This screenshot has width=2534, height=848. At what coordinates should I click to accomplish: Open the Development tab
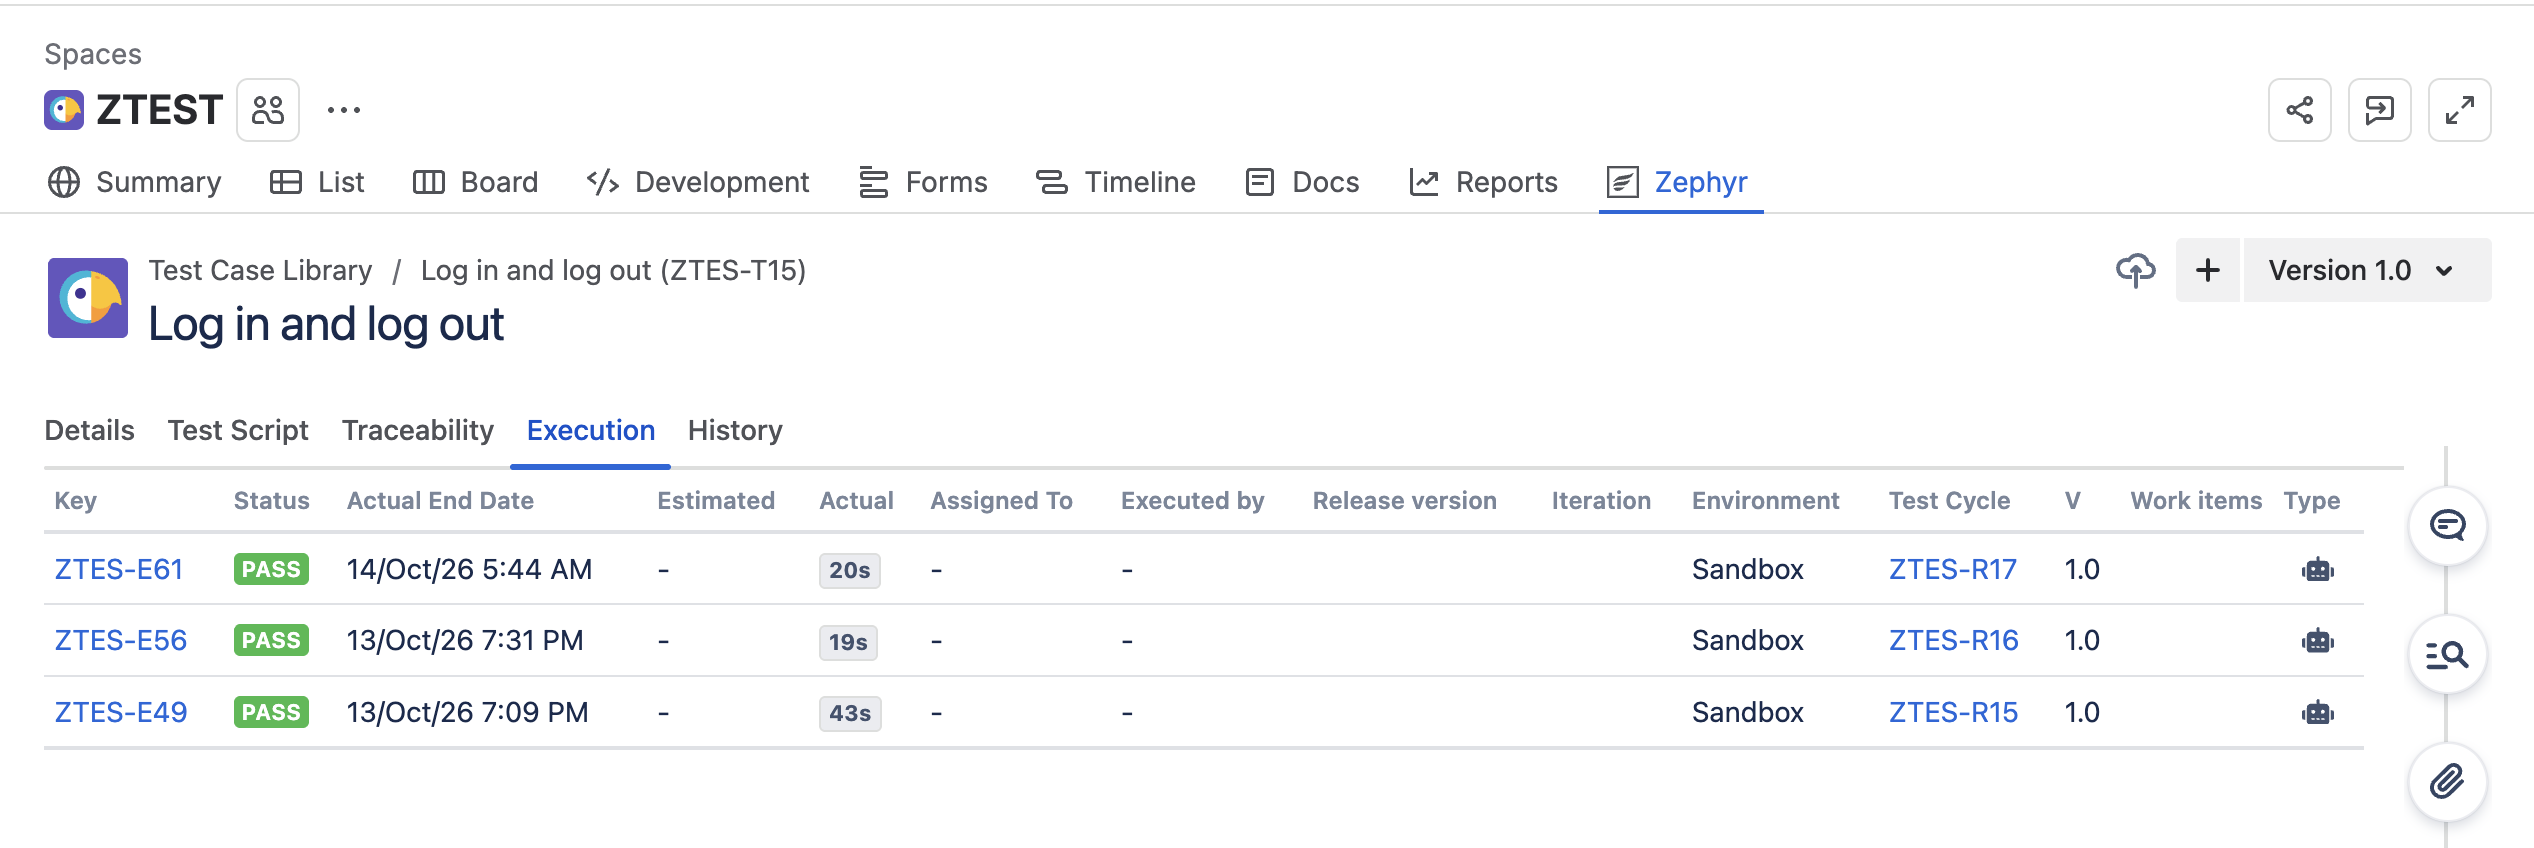click(697, 182)
